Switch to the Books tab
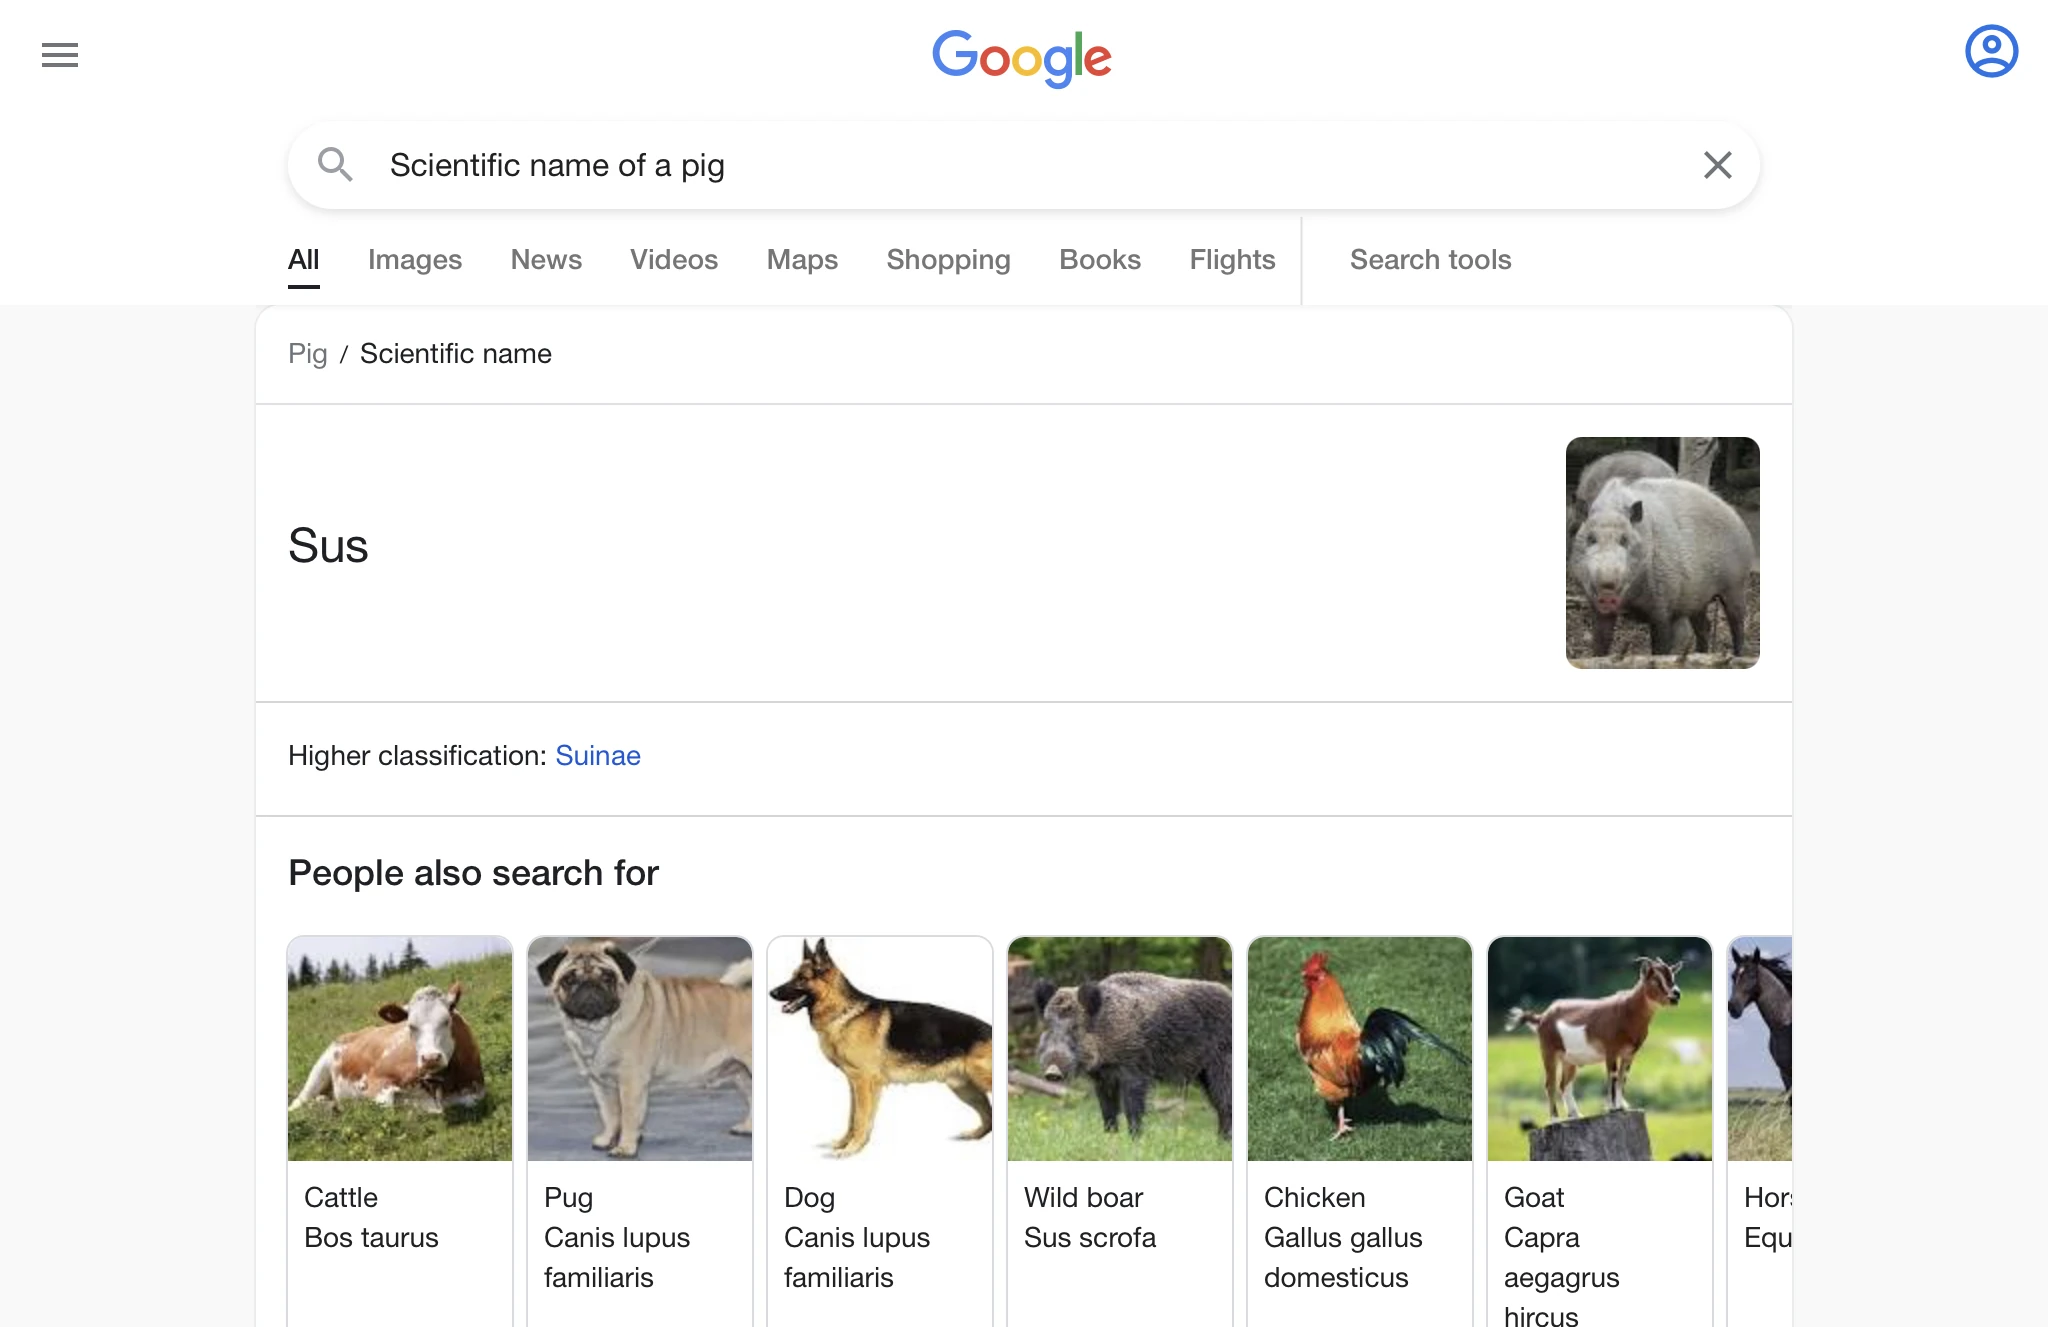 pos(1100,260)
